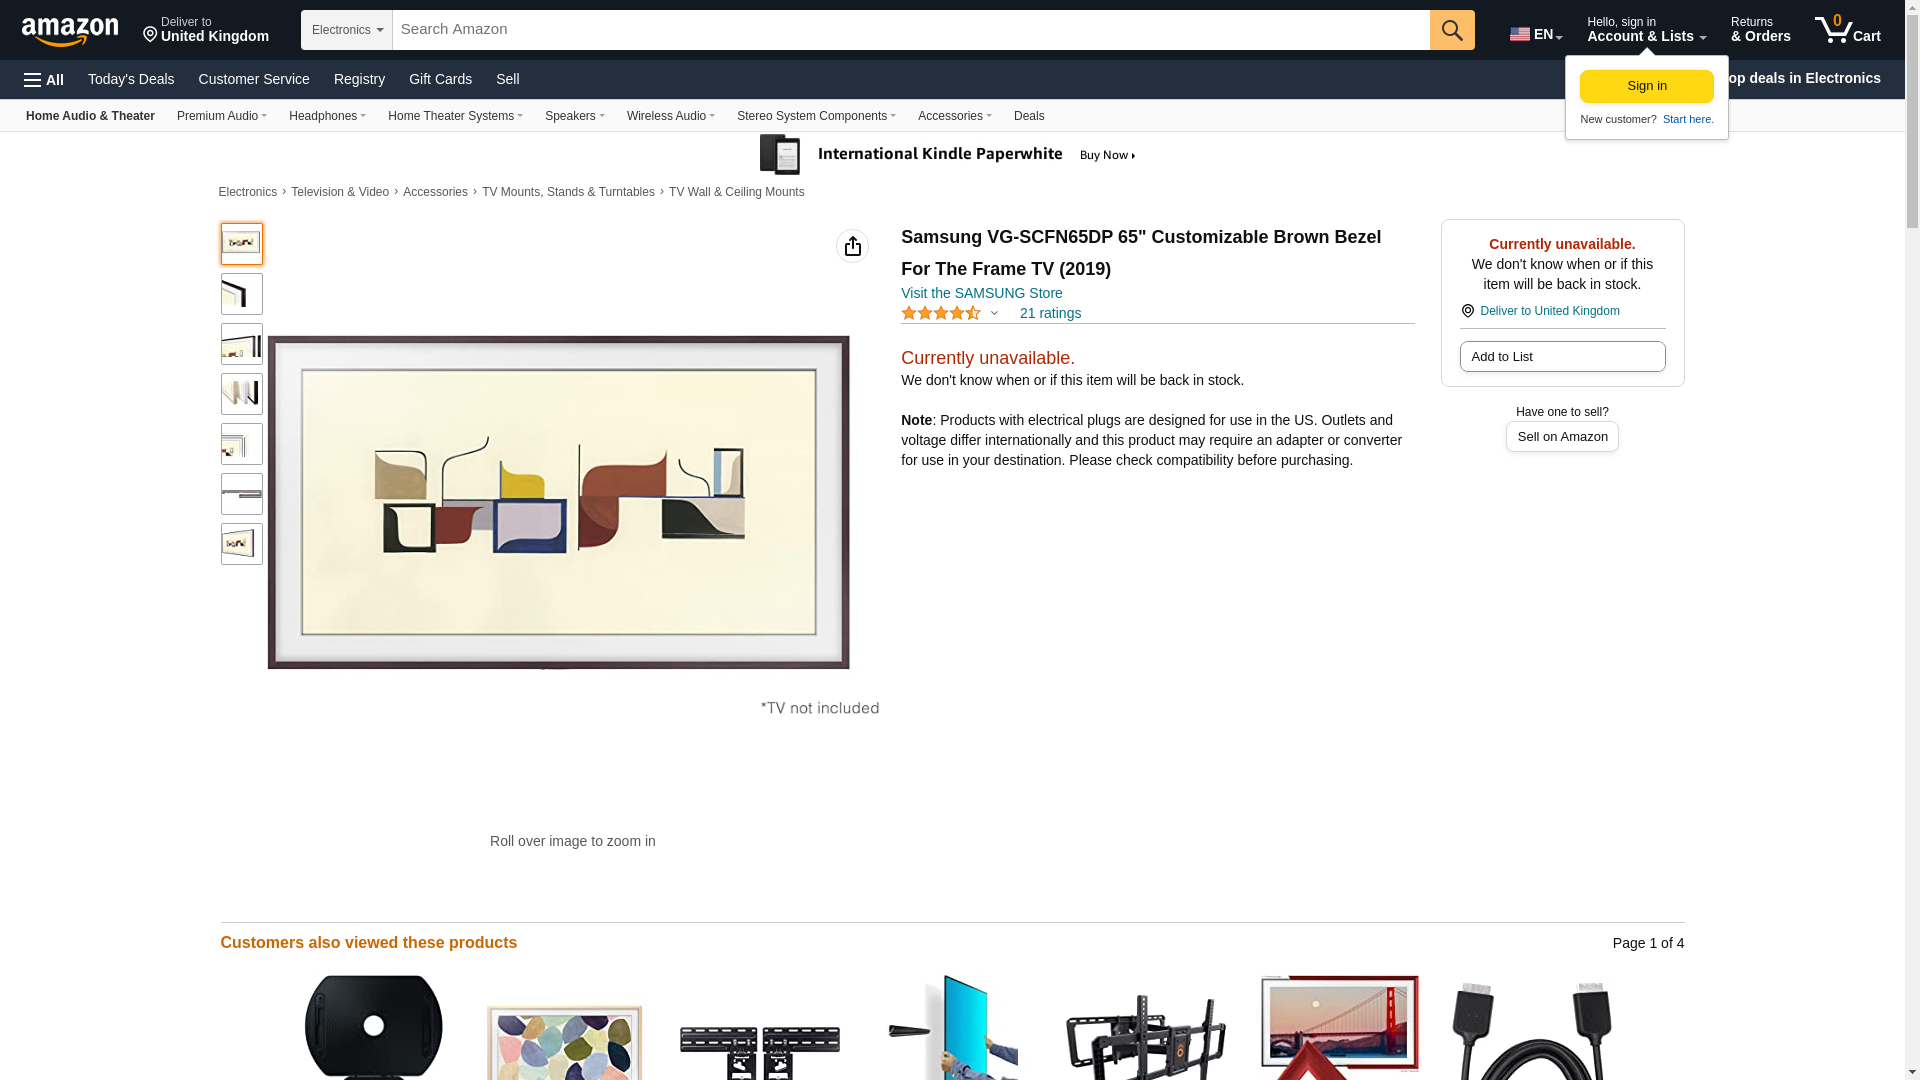This screenshot has height=1080, width=1920.
Task: Expand the Electronics search category dropdown
Action: coord(347,30)
